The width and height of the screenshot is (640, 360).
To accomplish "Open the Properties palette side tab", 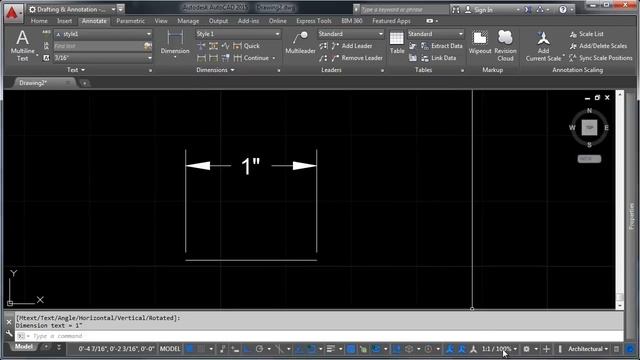I will pos(632,216).
